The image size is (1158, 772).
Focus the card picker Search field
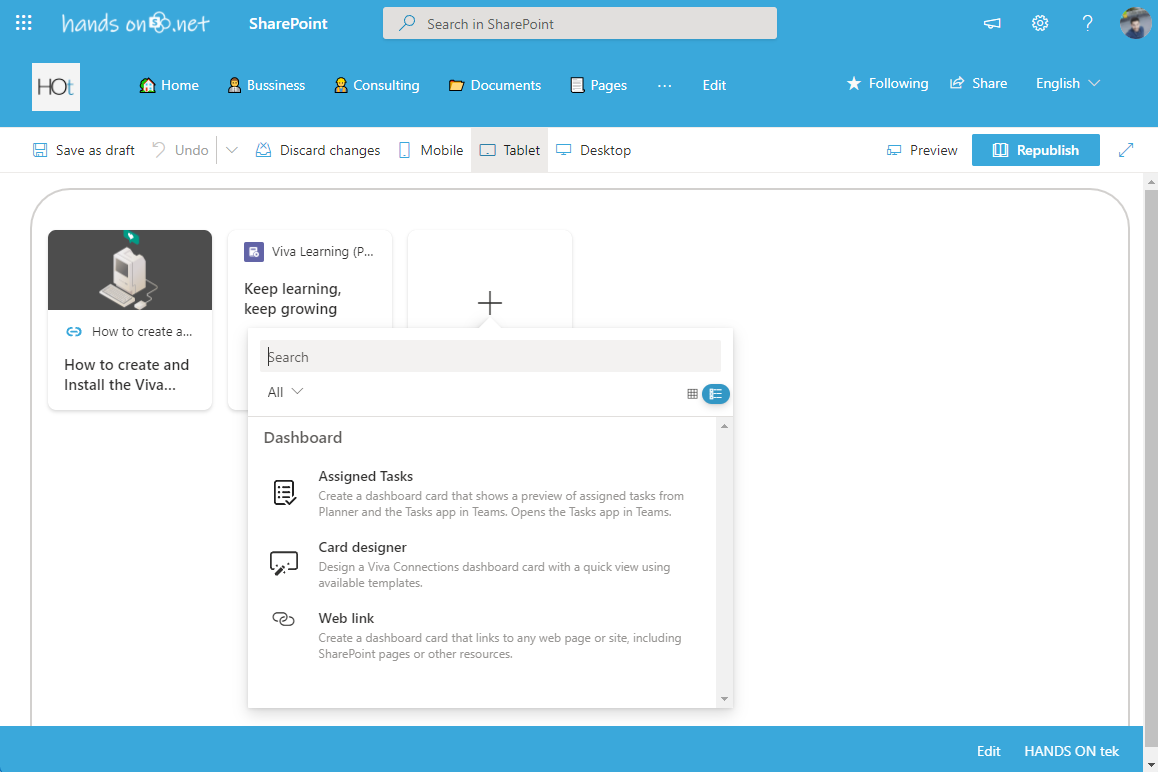pyautogui.click(x=490, y=357)
